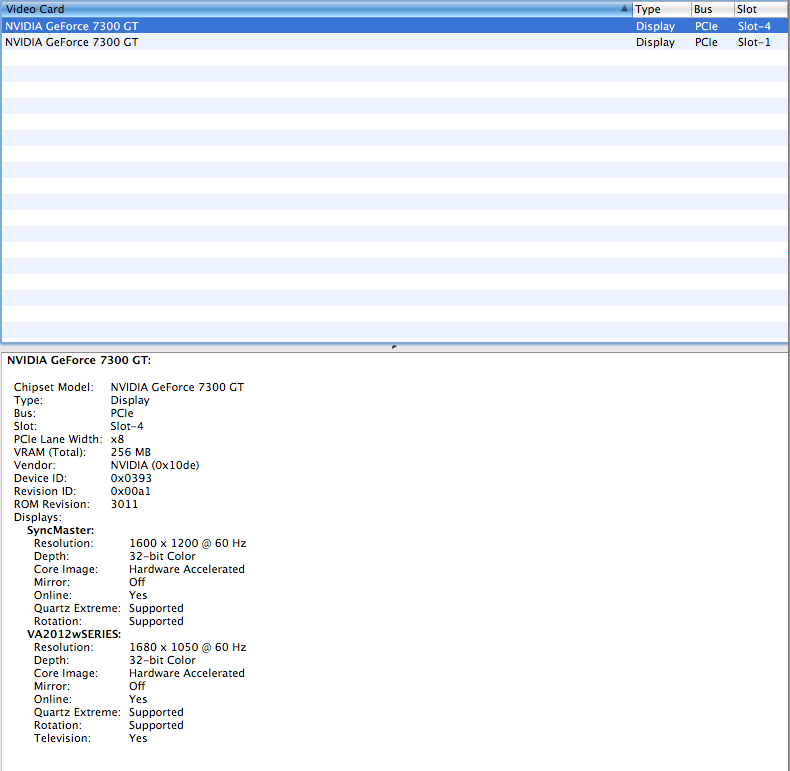Click the sort arrow in Video Card header
This screenshot has height=771, width=790.
click(x=624, y=9)
